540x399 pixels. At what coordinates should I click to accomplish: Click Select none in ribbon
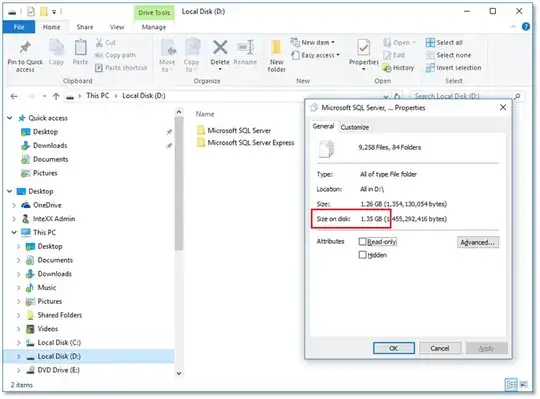pyautogui.click(x=448, y=55)
